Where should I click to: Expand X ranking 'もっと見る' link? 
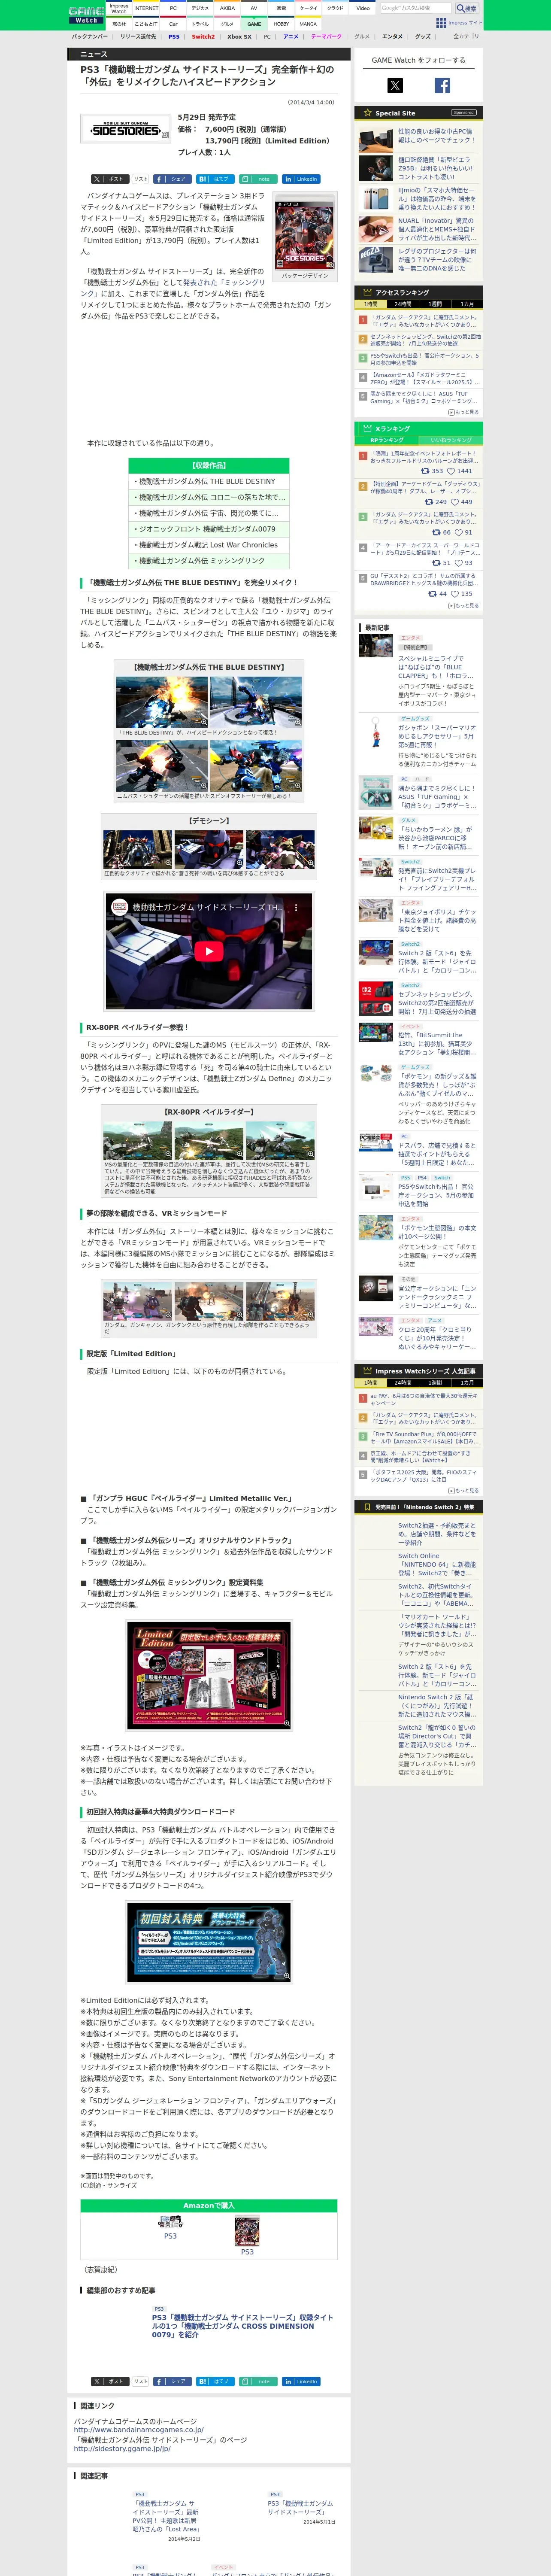pyautogui.click(x=464, y=606)
